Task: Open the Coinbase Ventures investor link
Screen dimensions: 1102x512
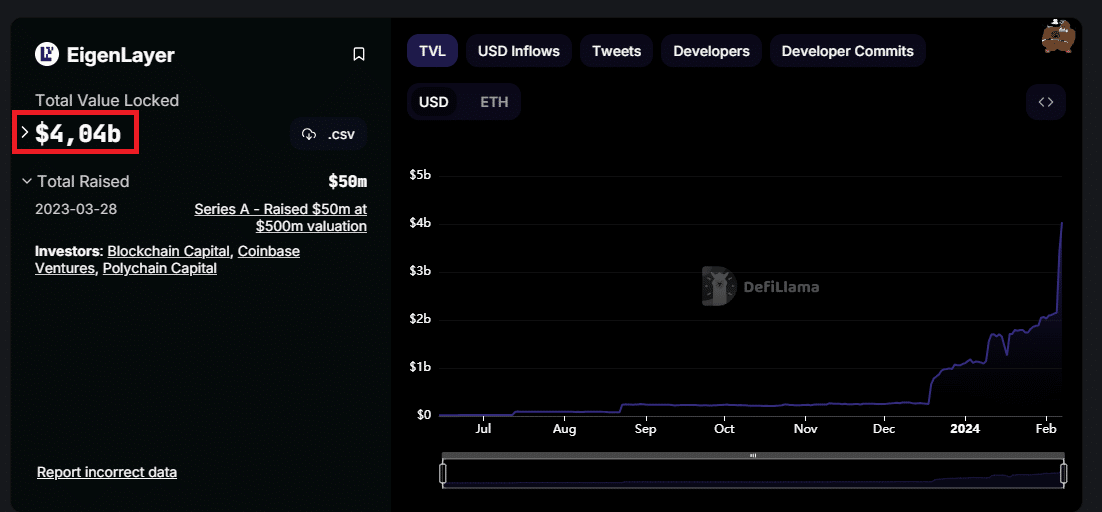Action: (x=167, y=259)
